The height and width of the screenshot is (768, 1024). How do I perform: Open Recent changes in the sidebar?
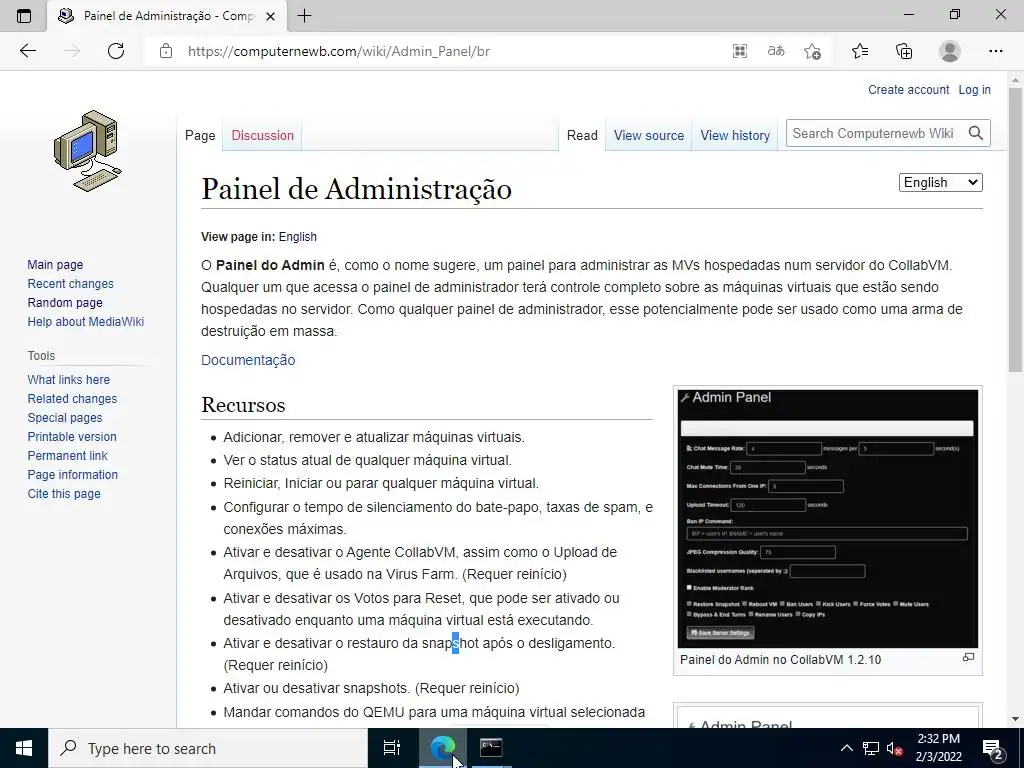(71, 283)
